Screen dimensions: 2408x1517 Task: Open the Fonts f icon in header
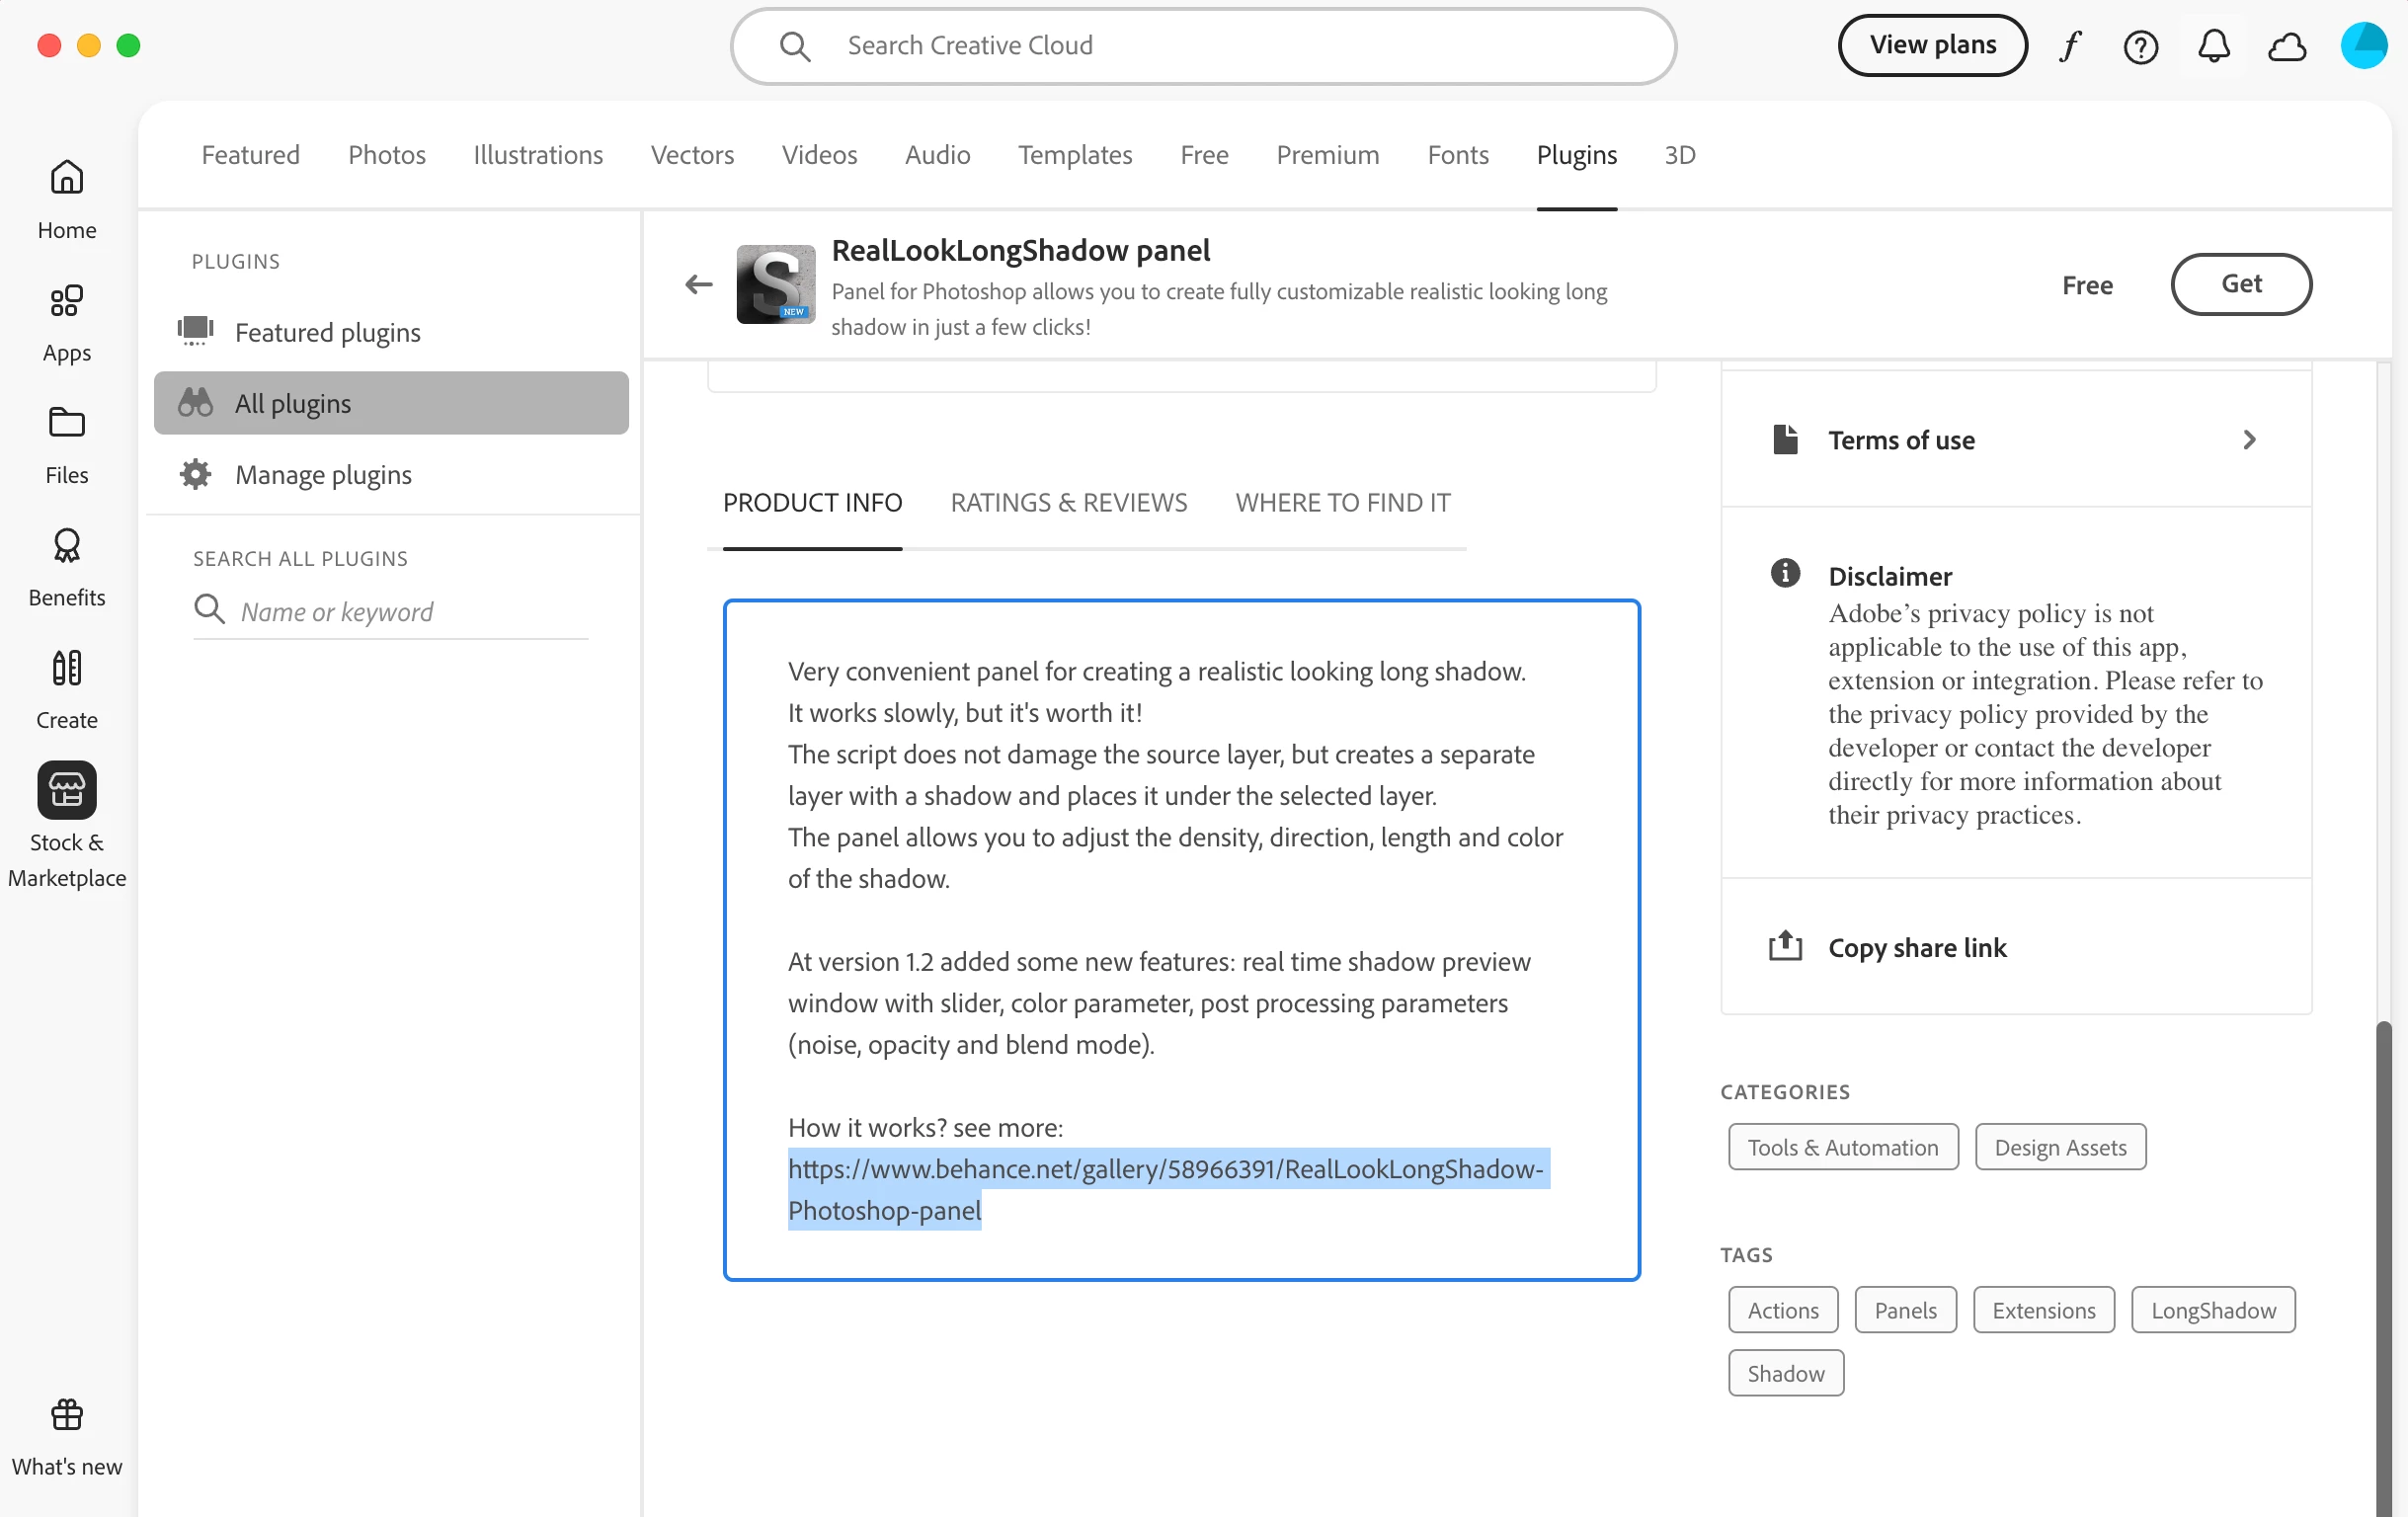2070,46
